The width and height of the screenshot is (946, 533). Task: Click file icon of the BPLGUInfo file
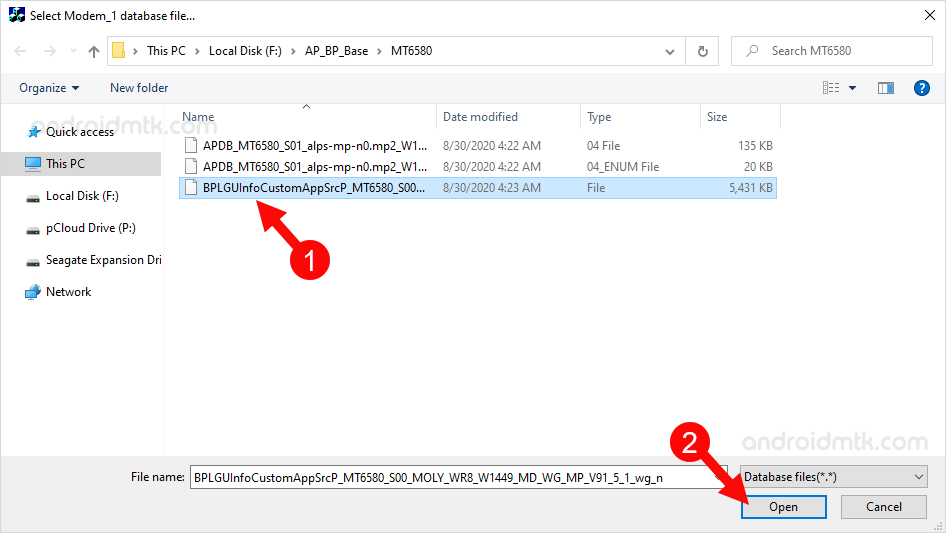(191, 187)
